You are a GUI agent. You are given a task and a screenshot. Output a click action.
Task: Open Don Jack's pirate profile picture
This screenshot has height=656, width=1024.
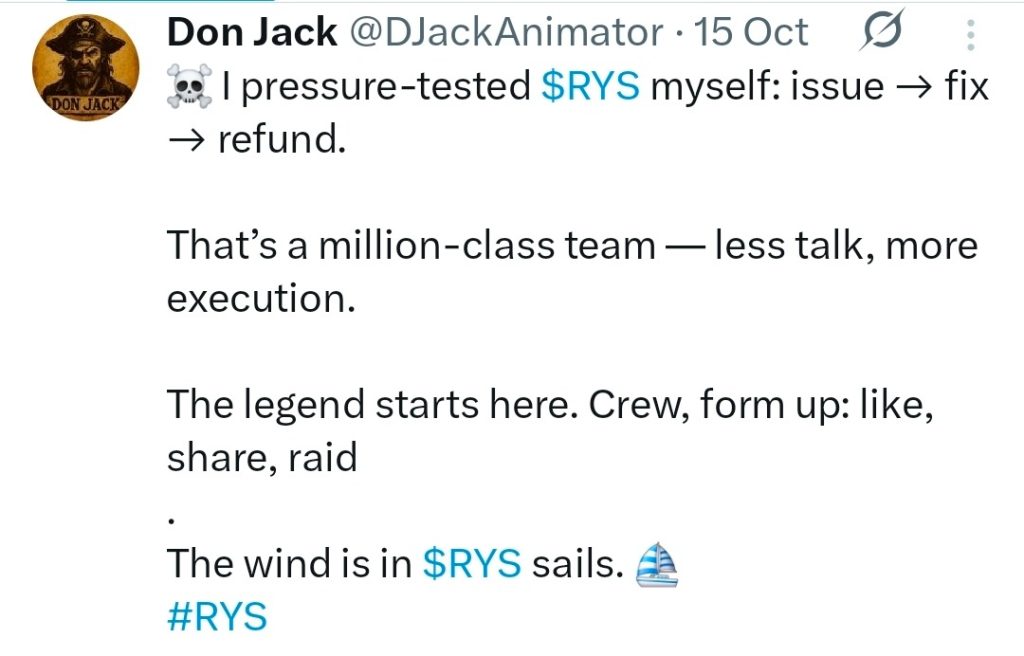[x=83, y=65]
